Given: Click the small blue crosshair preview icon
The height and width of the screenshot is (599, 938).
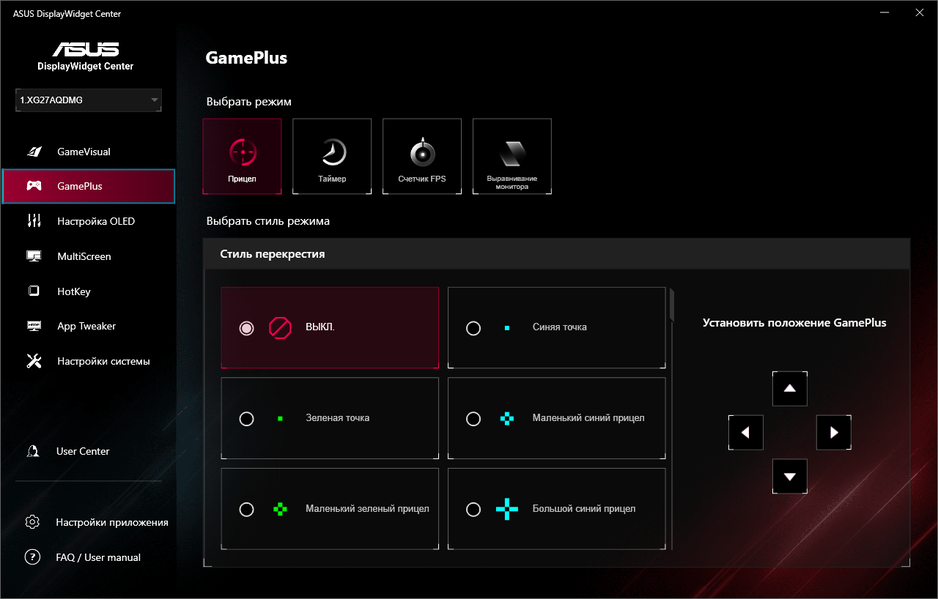Looking at the screenshot, I should click(x=507, y=419).
